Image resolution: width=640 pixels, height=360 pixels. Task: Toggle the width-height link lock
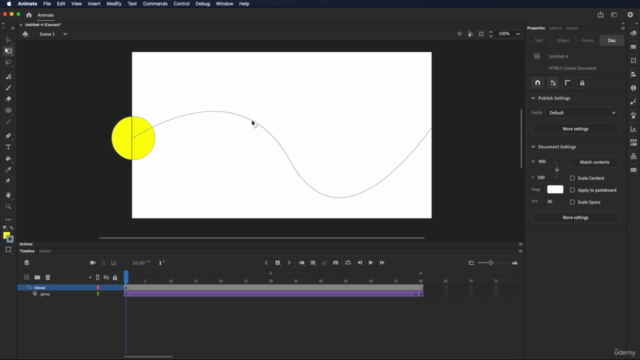(557, 170)
